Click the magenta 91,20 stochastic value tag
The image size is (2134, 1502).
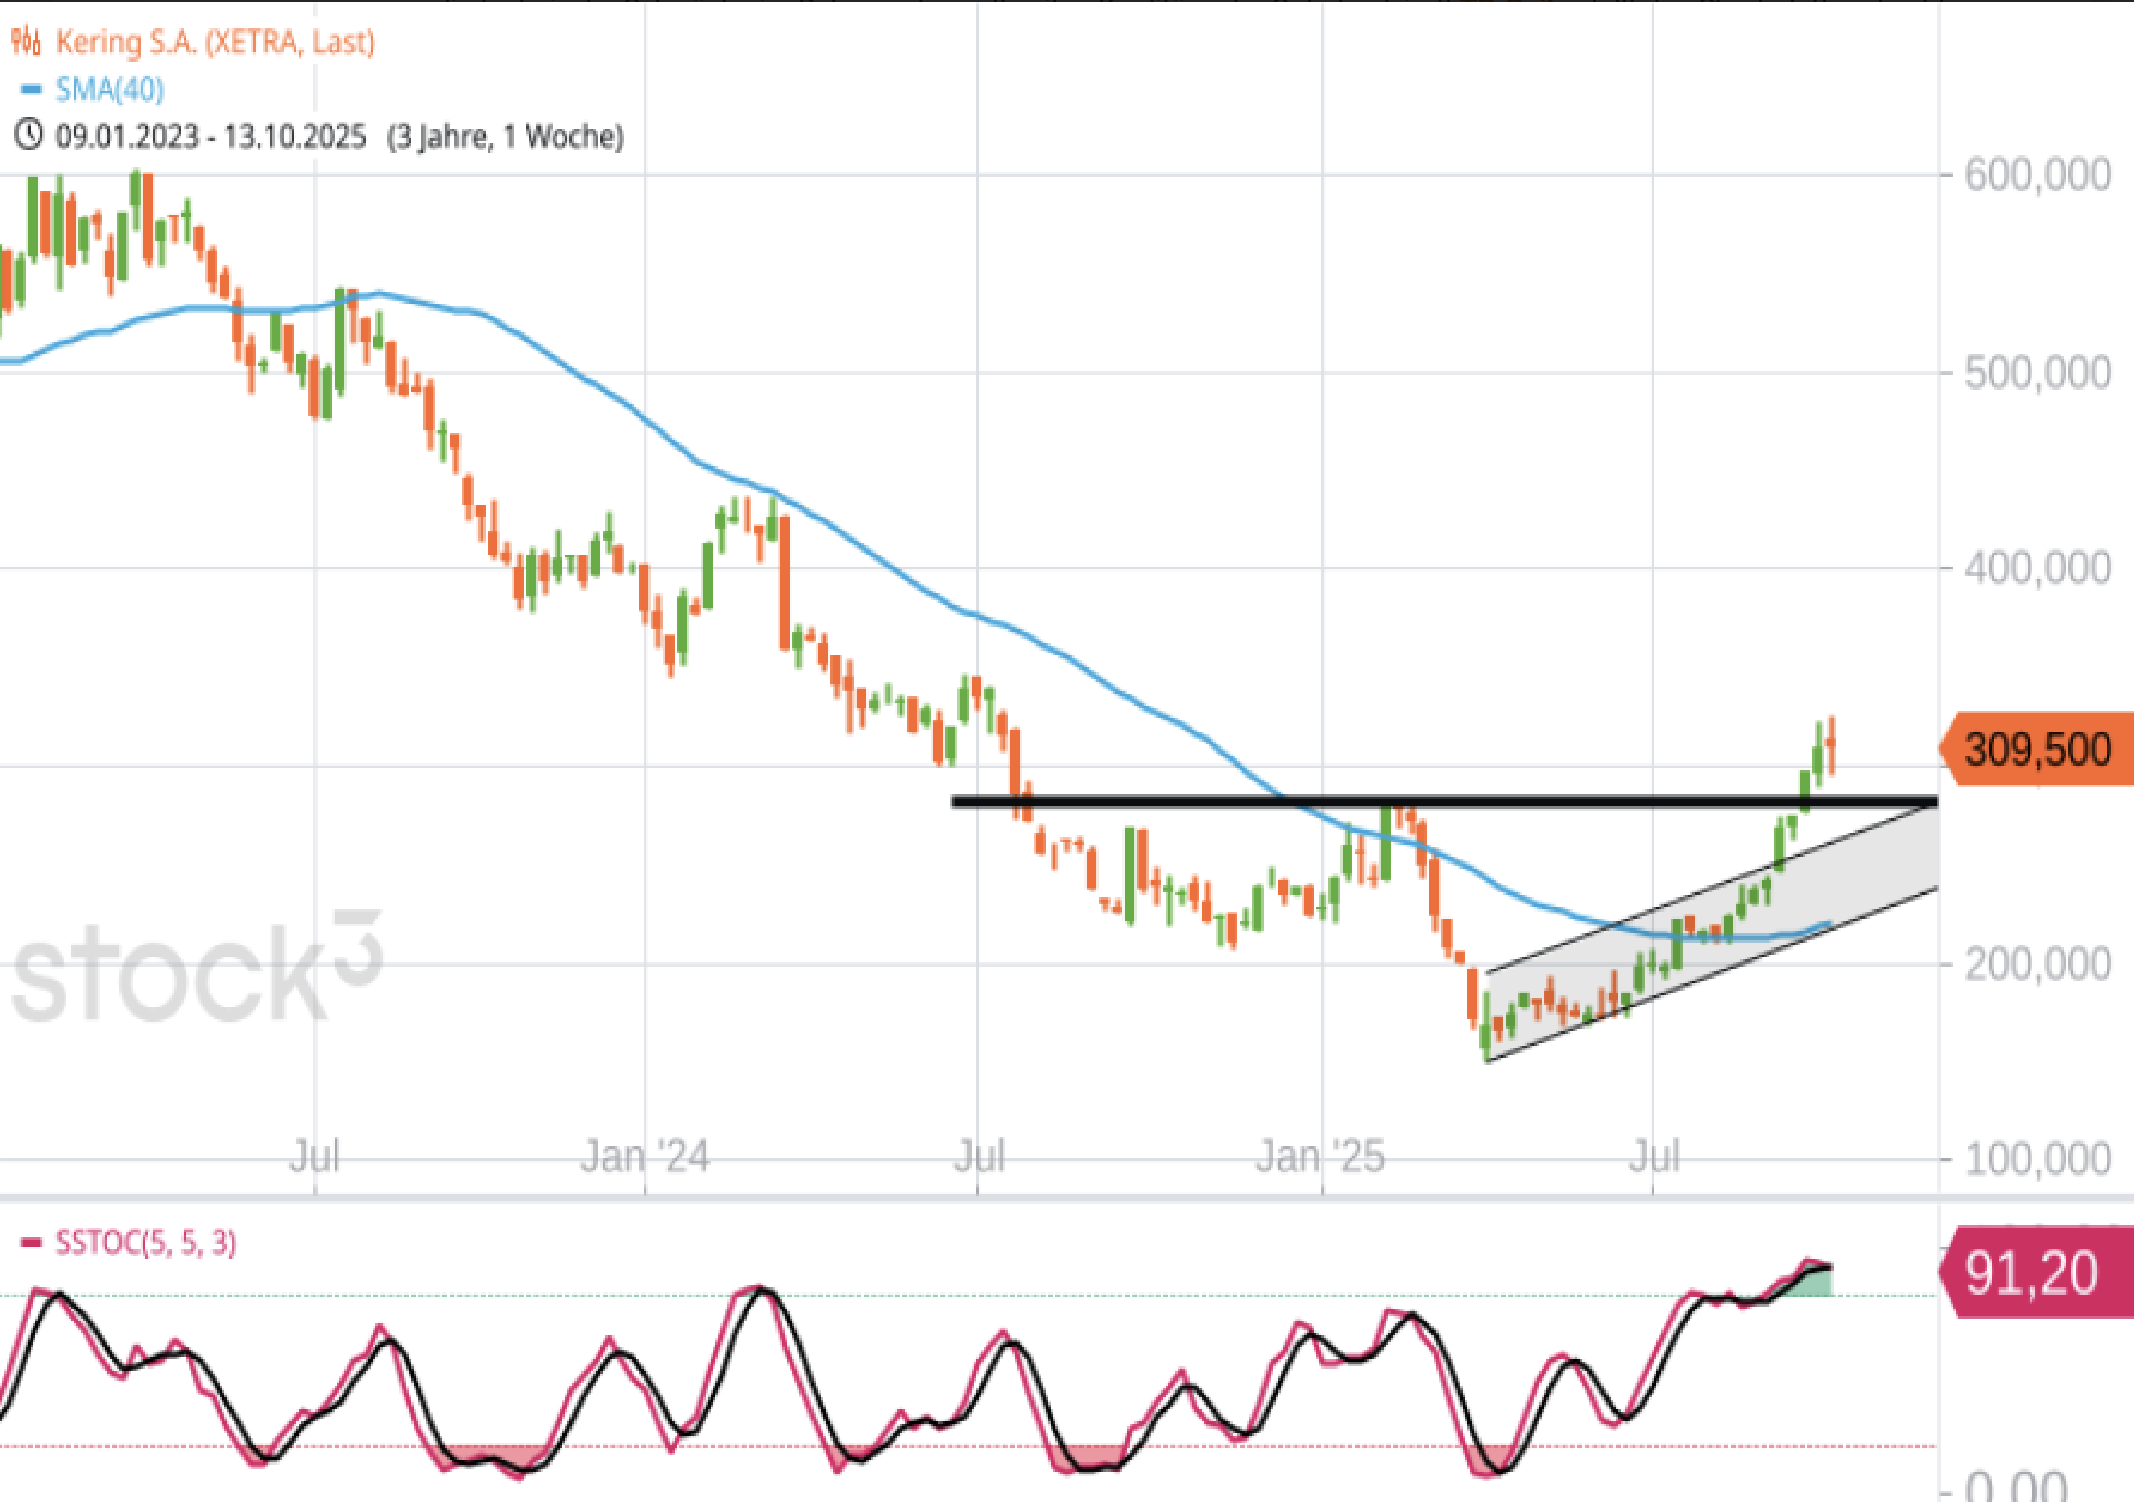[x=2032, y=1273]
